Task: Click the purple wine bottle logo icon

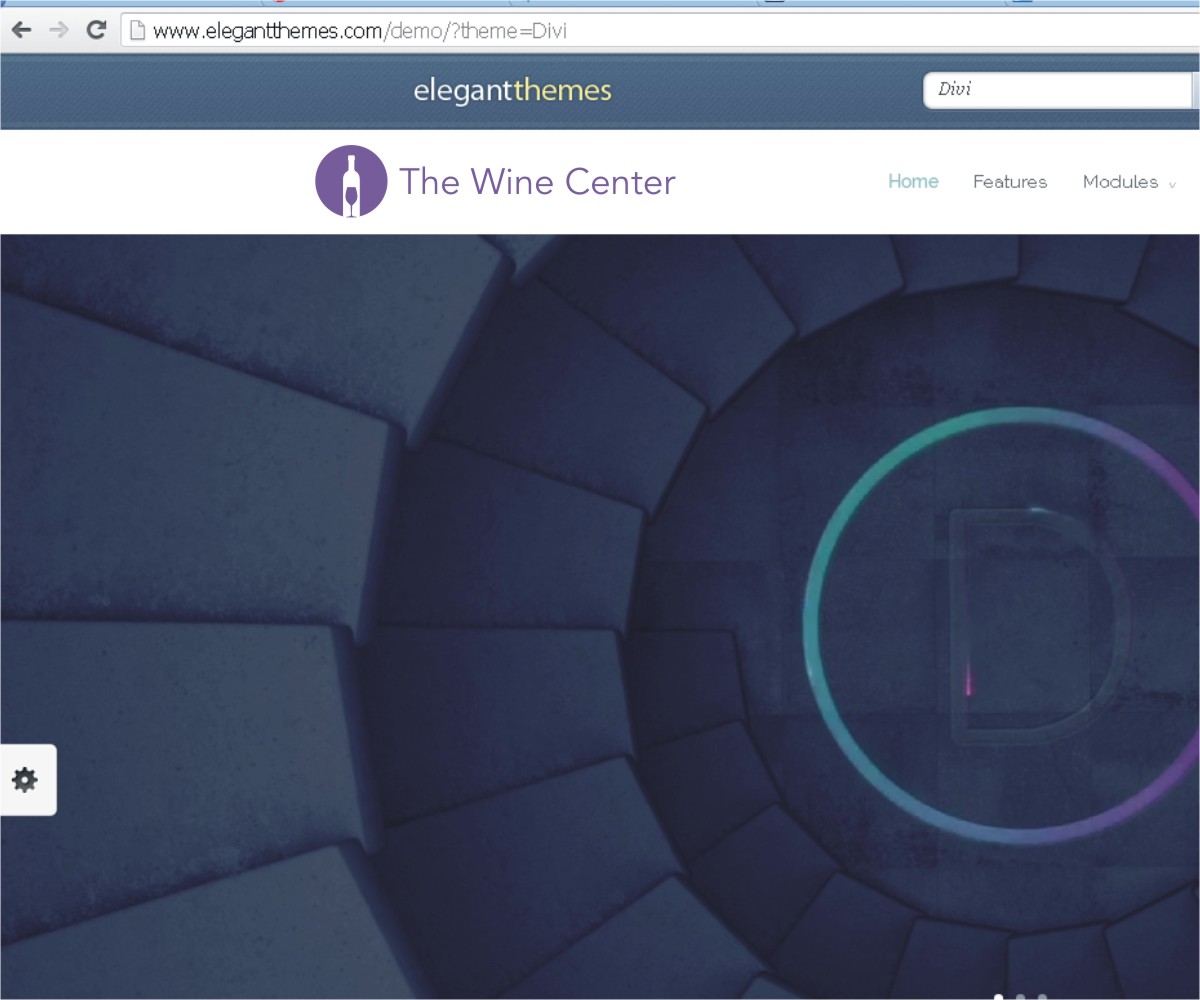Action: tap(351, 181)
